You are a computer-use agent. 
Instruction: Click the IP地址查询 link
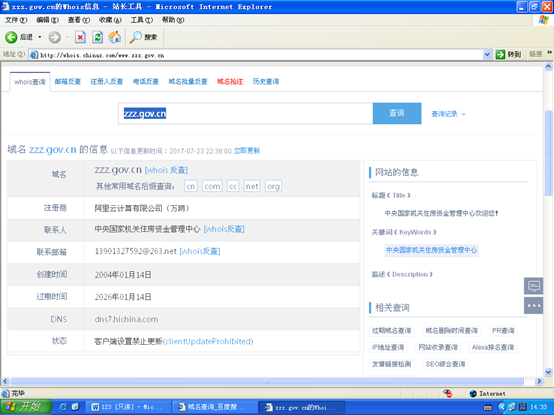(x=388, y=348)
